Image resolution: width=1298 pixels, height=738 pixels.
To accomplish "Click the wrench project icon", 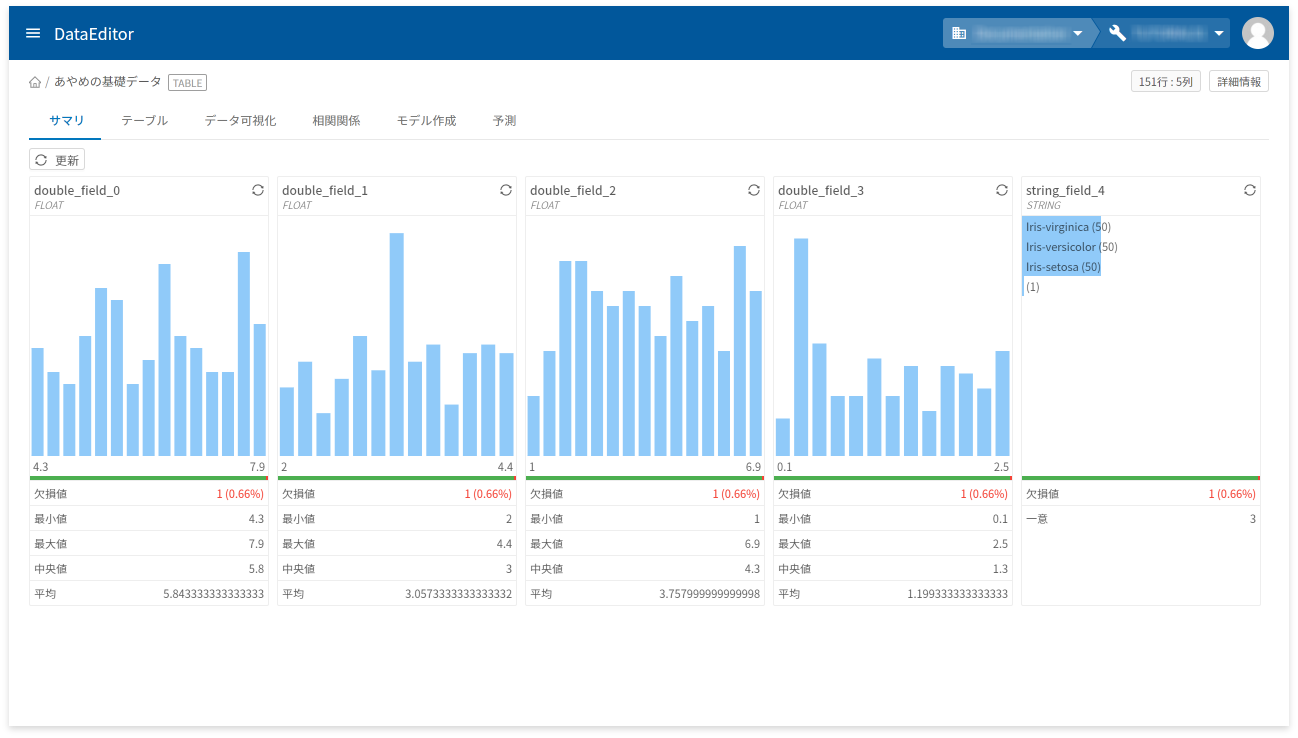I will 1117,33.
